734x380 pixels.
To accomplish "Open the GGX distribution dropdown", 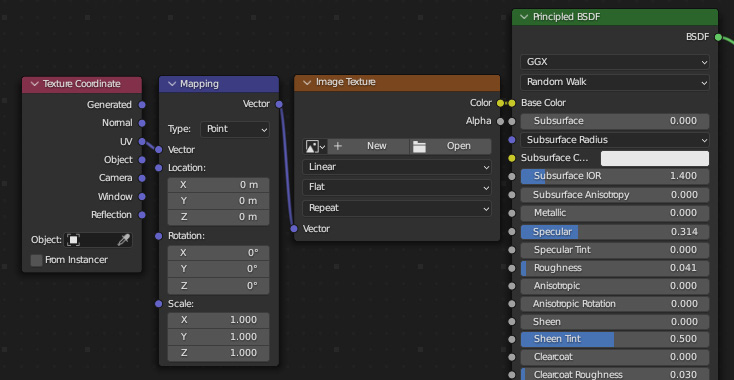I will 615,62.
